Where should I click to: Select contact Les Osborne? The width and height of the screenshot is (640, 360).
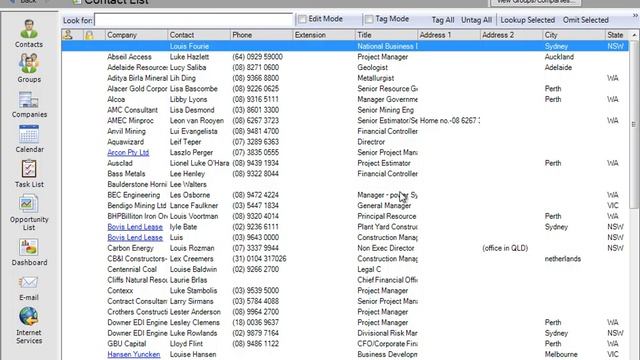(190, 195)
